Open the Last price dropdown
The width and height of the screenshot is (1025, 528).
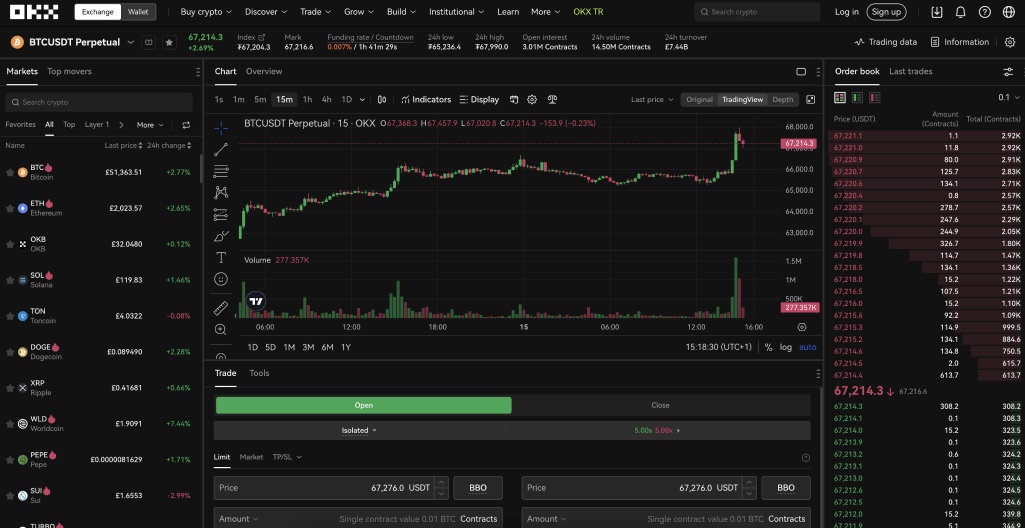tap(652, 99)
